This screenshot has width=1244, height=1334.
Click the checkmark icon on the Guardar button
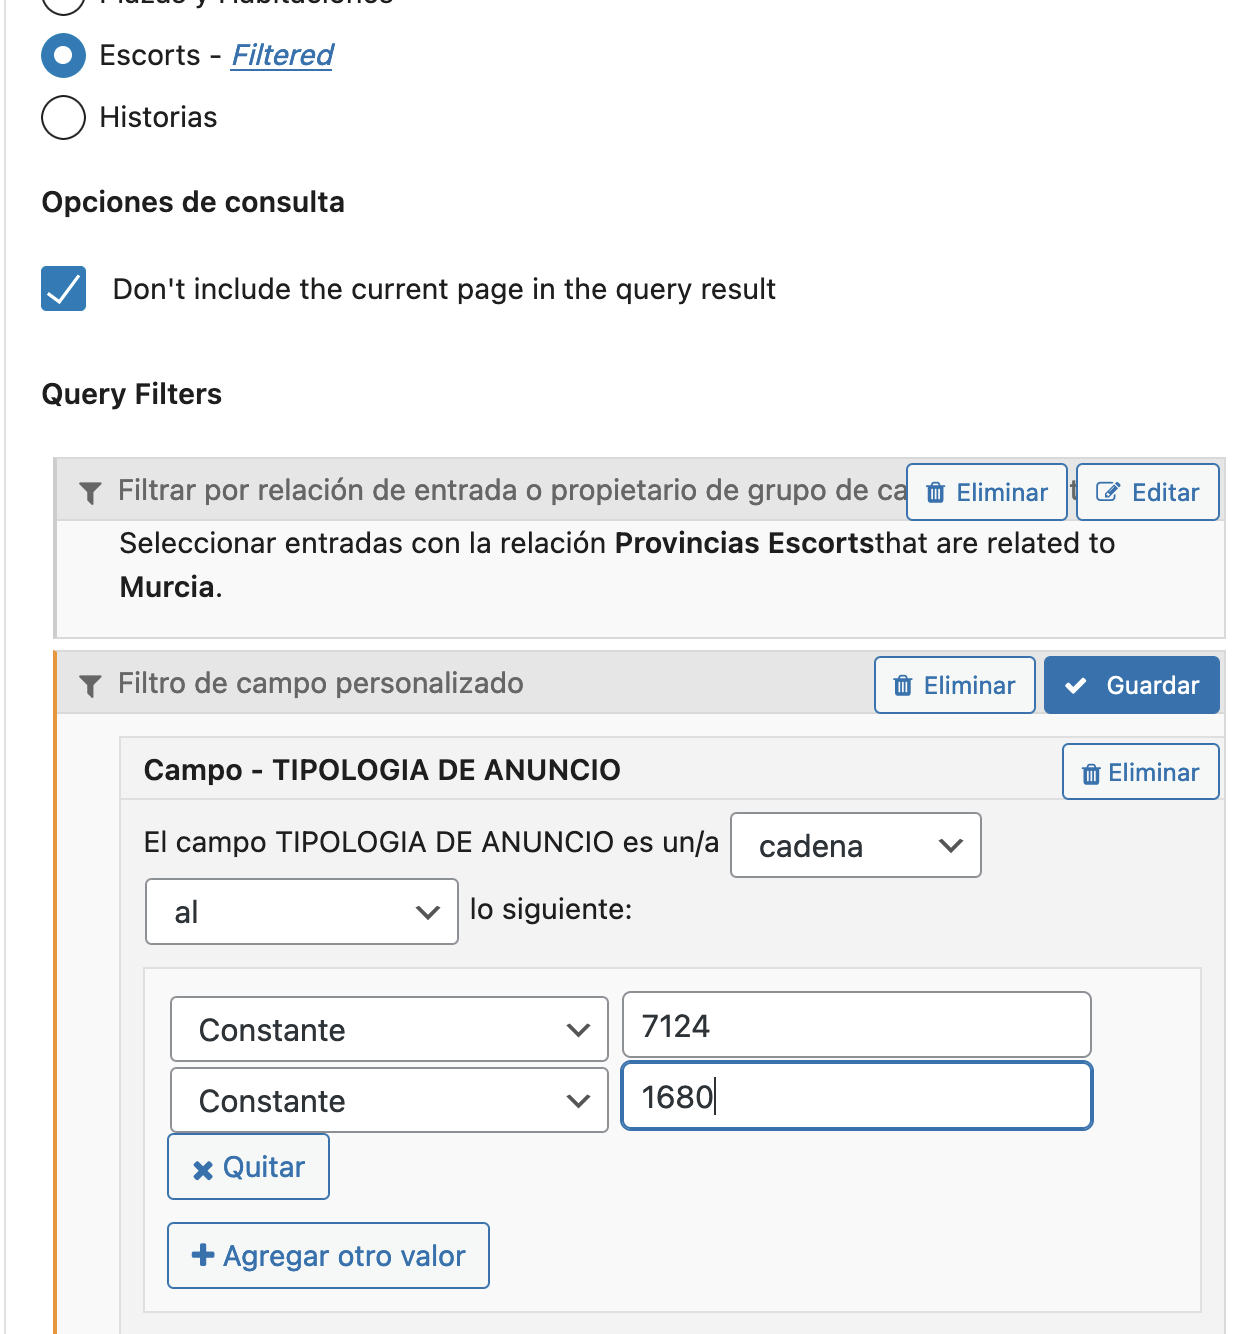click(1076, 686)
